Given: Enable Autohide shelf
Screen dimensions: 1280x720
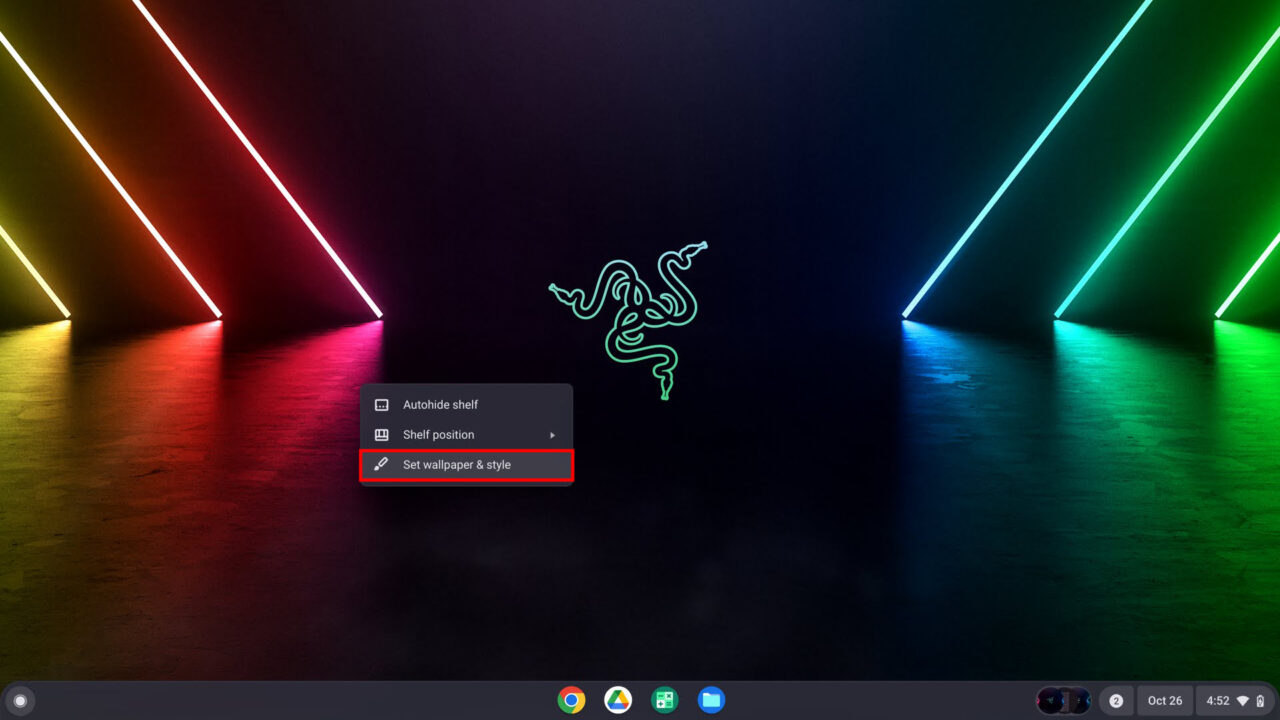Looking at the screenshot, I should 439,404.
